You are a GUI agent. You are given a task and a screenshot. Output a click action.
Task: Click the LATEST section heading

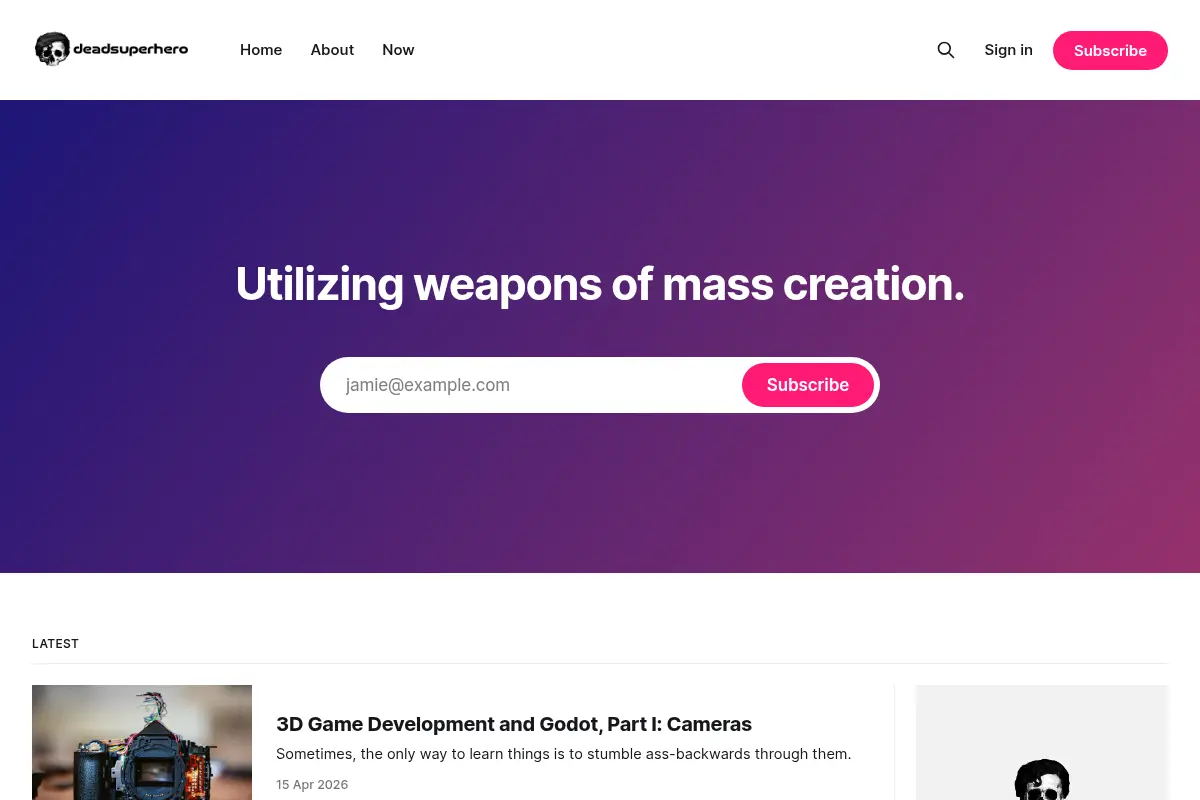pyautogui.click(x=55, y=644)
